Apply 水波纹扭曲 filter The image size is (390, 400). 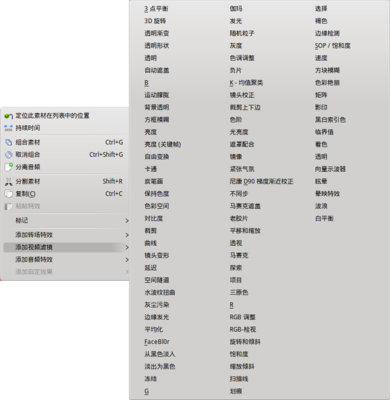(160, 292)
